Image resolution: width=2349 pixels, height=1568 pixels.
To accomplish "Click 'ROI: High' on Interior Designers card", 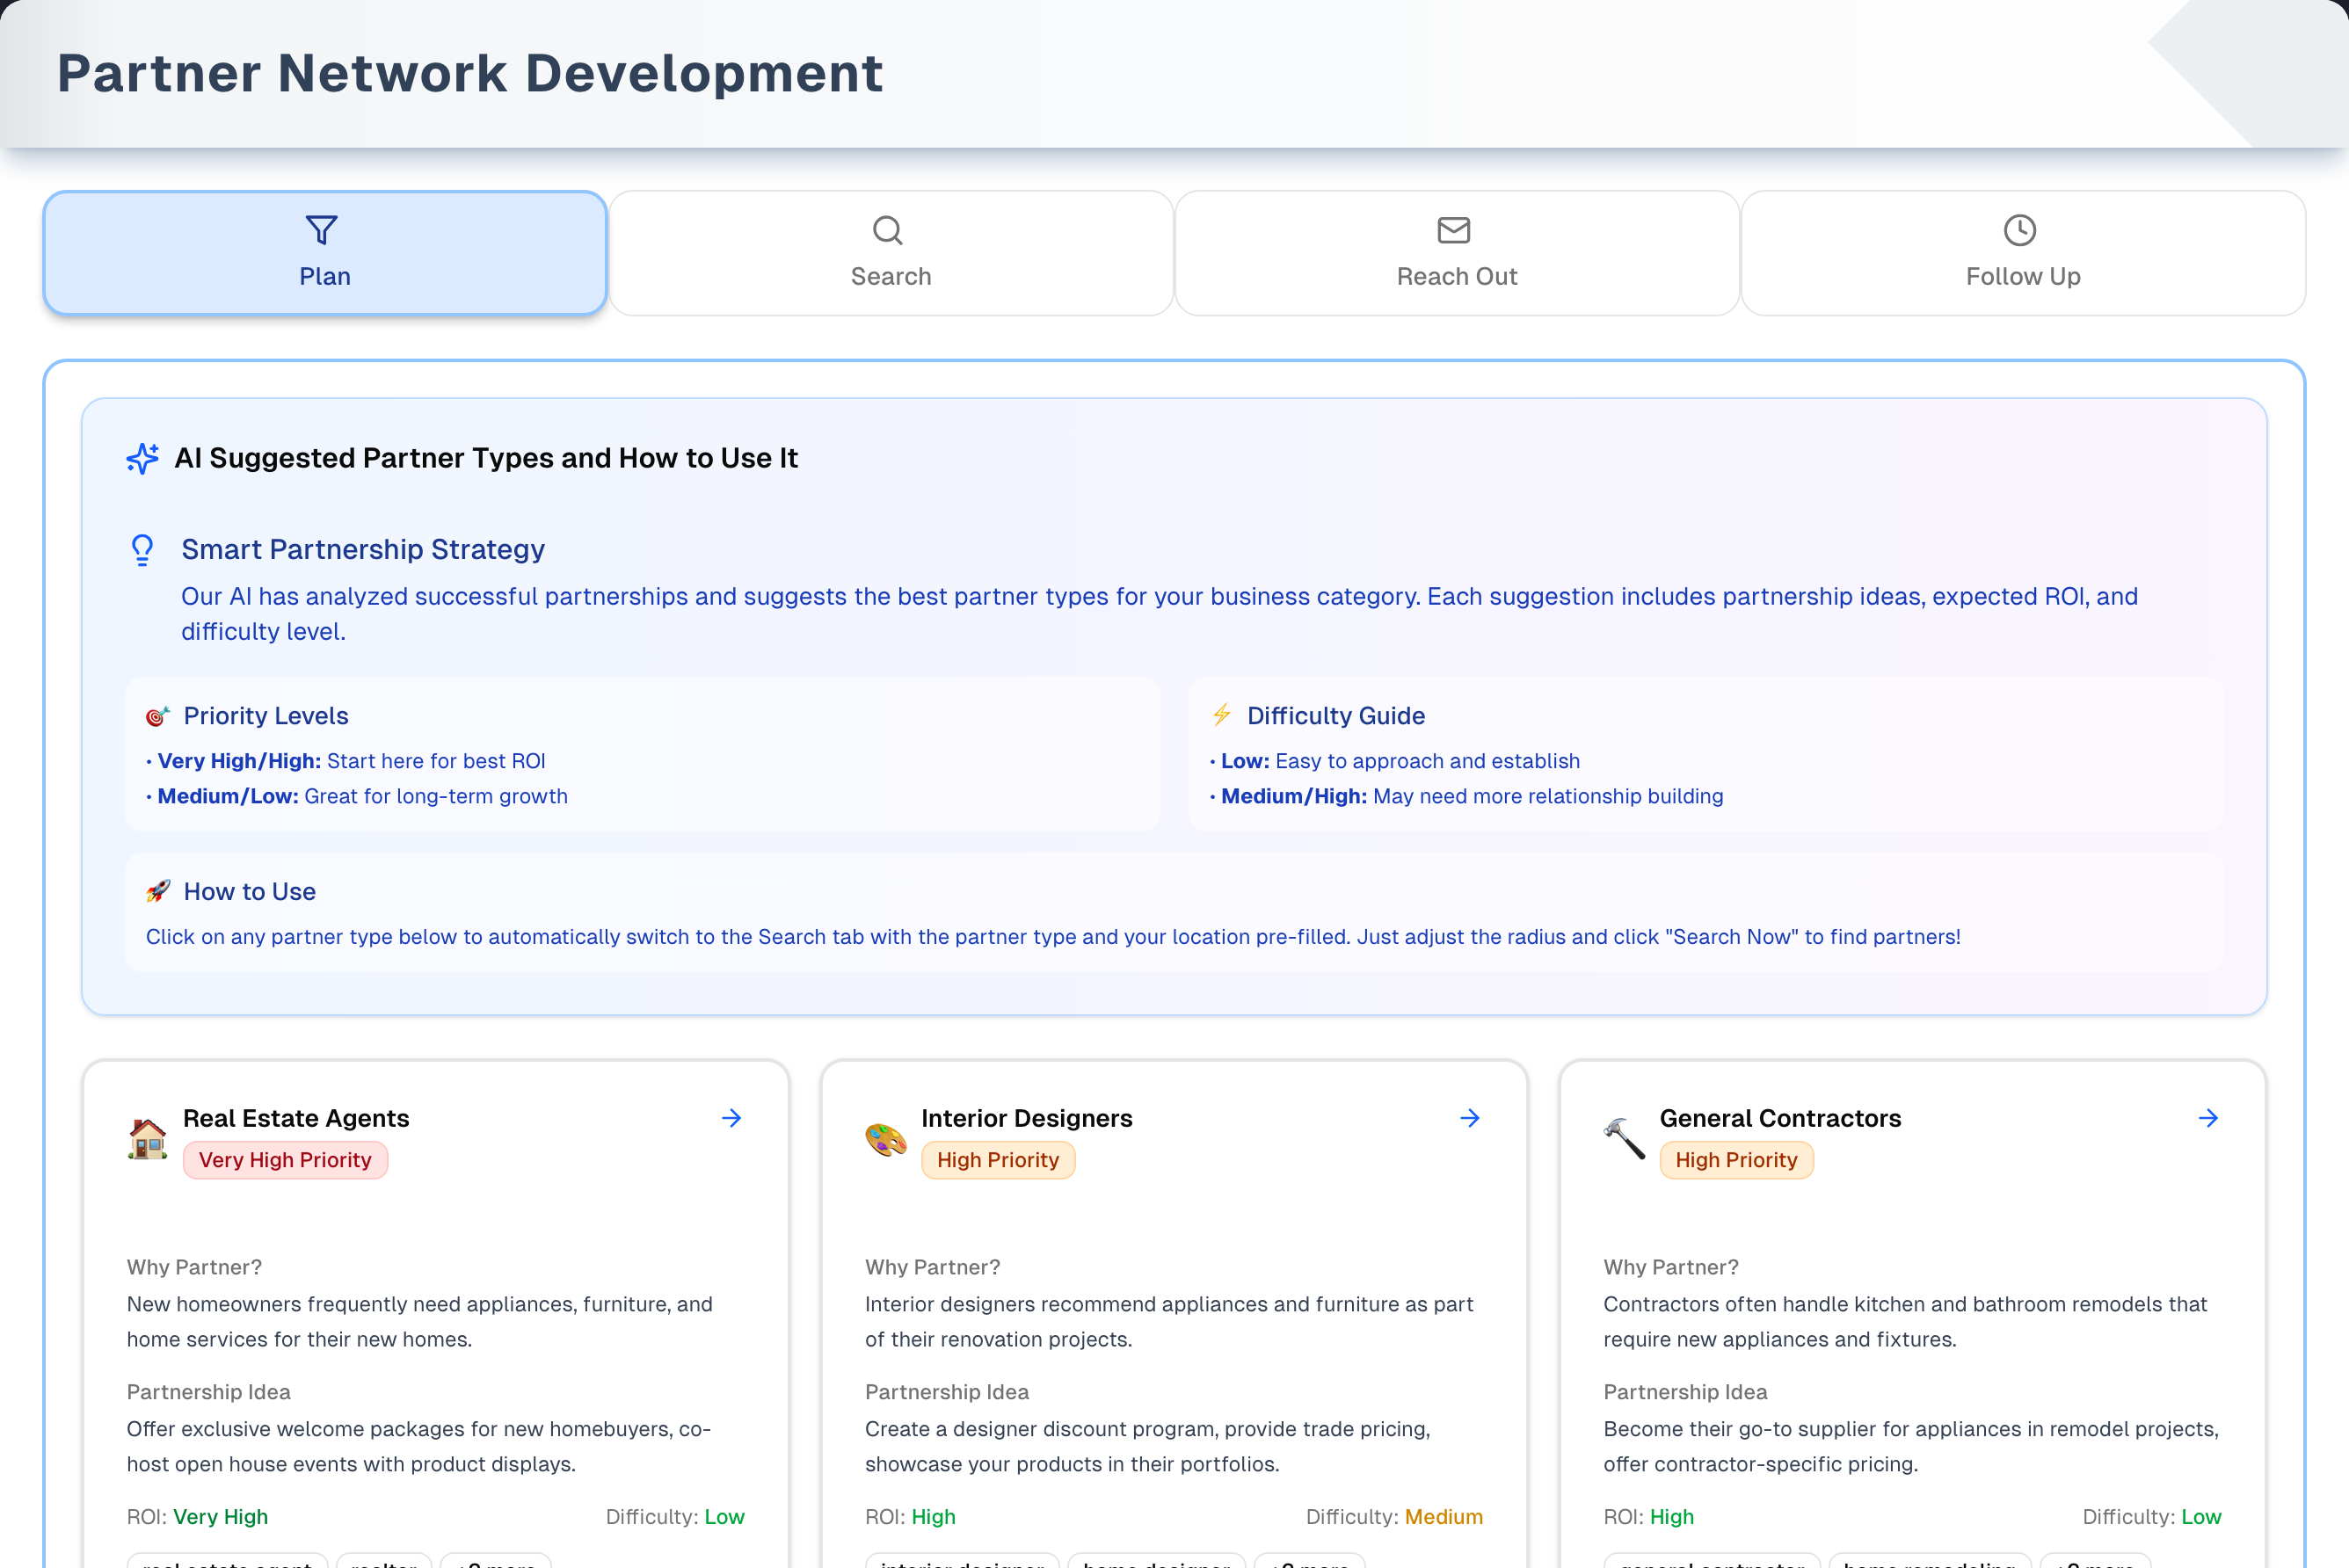I will [910, 1517].
